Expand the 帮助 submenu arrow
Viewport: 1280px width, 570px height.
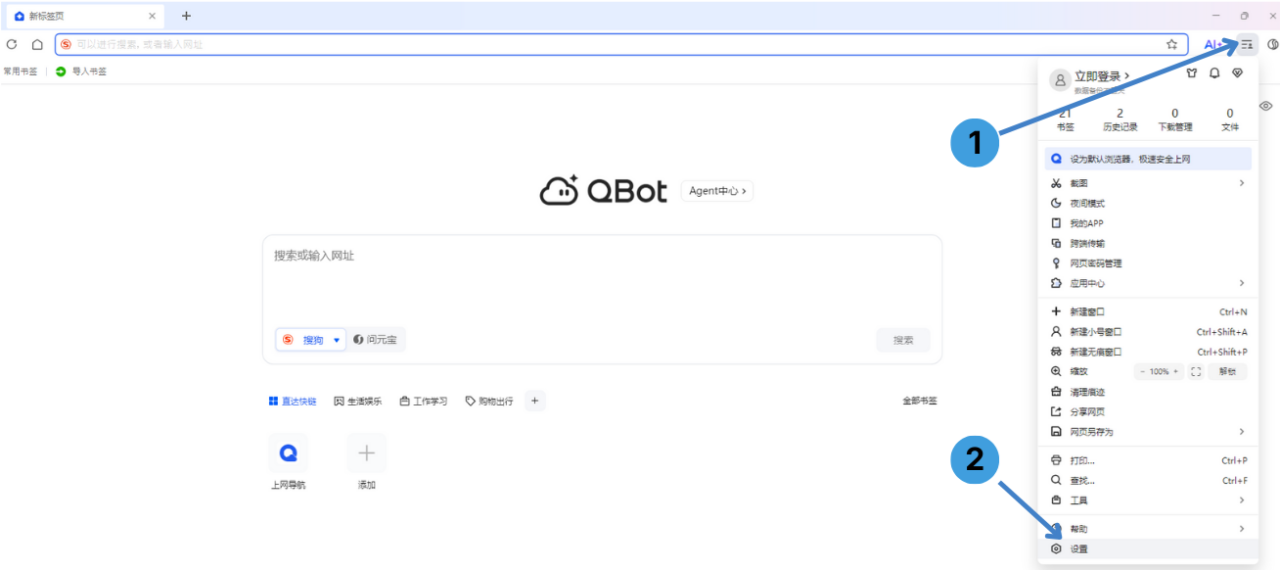point(1242,528)
